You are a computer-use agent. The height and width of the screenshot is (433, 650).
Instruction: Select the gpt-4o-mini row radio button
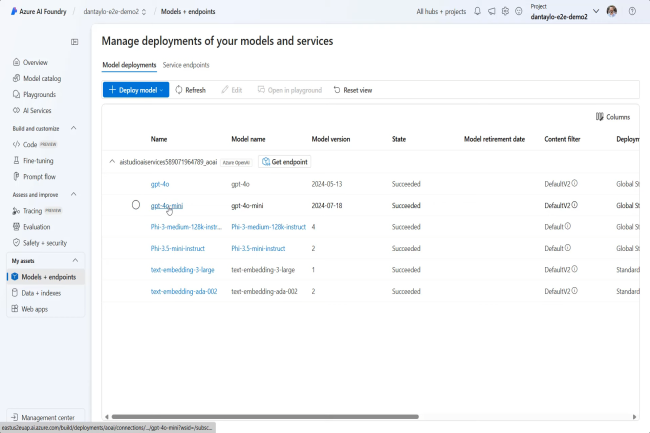point(136,205)
